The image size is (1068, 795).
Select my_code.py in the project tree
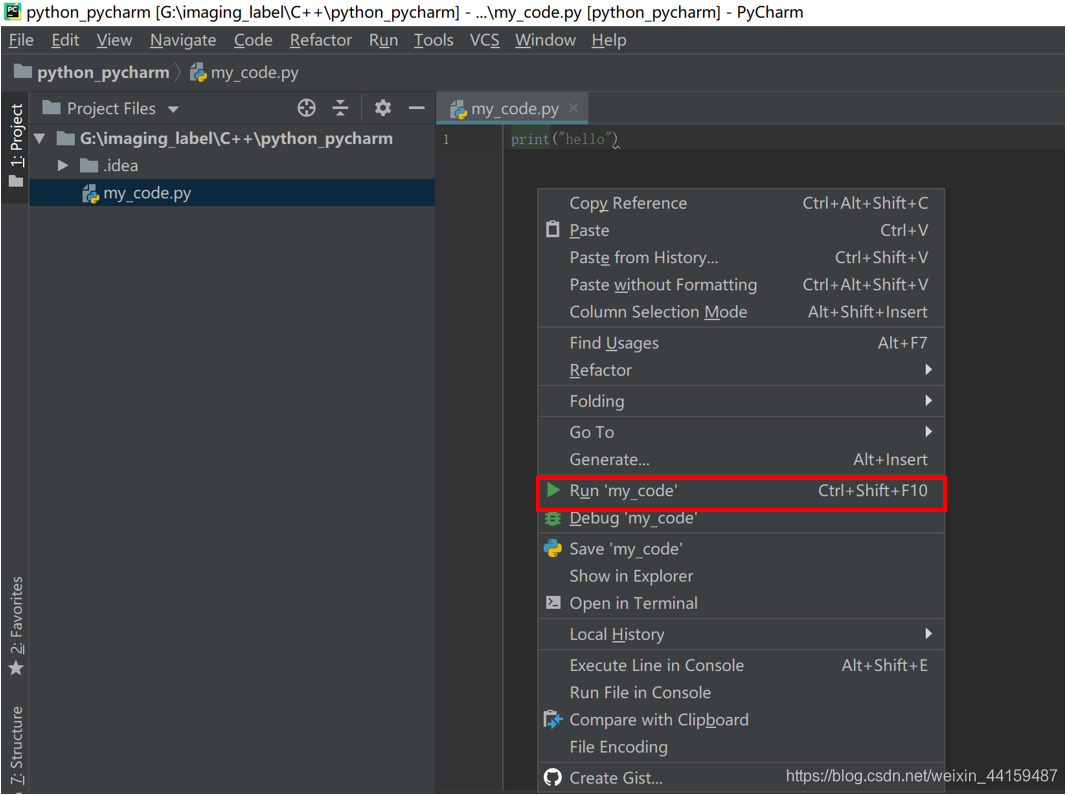click(x=232, y=193)
